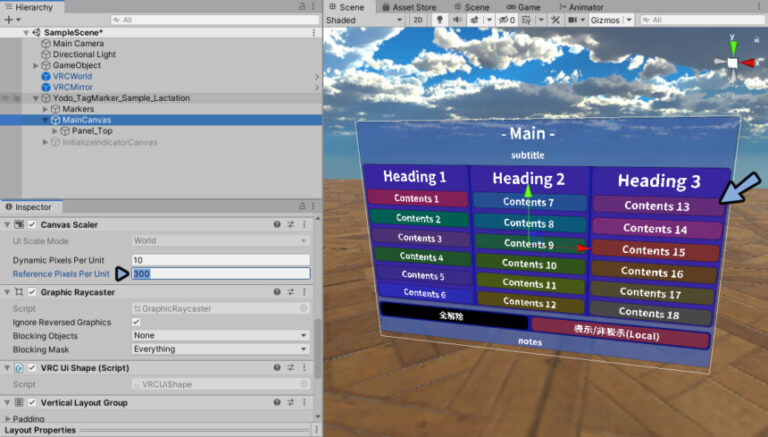Toggle scene effects icon
Screen dimensions: 768x437
pyautogui.click(x=474, y=20)
